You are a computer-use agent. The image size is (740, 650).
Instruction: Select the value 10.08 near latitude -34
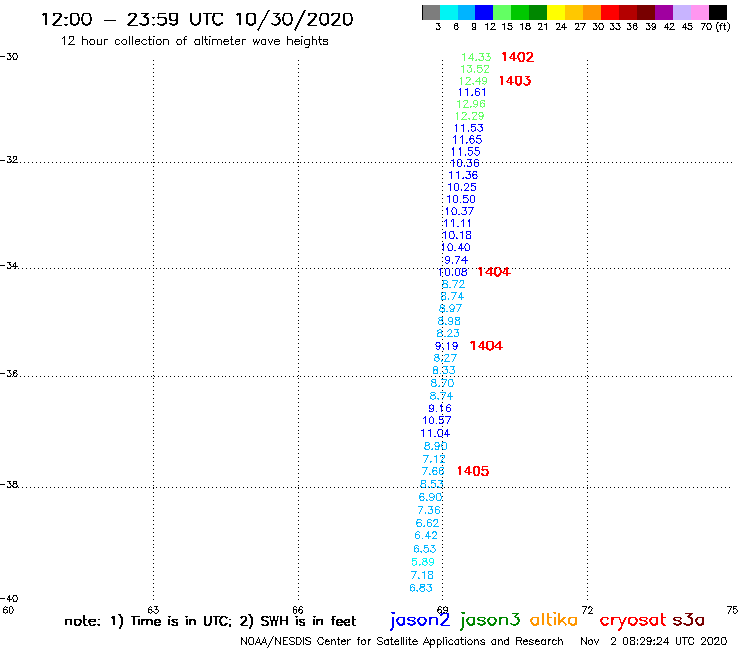(453, 272)
